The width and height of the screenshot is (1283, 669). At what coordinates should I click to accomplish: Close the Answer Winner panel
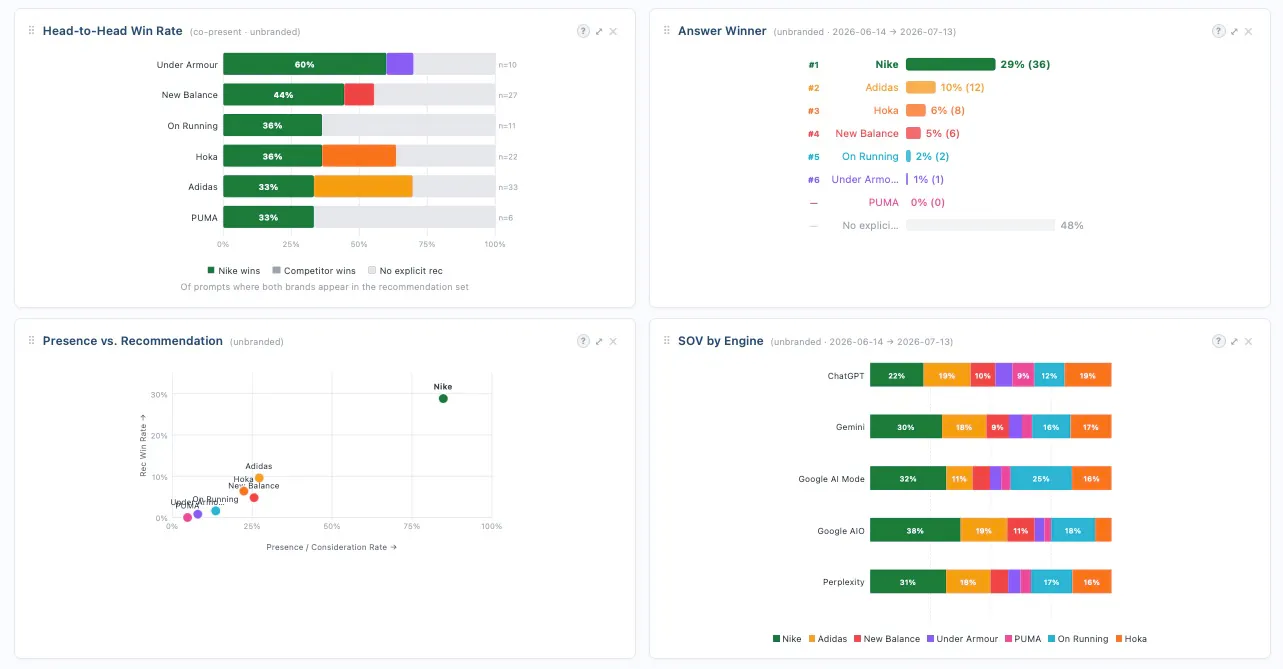point(1248,31)
